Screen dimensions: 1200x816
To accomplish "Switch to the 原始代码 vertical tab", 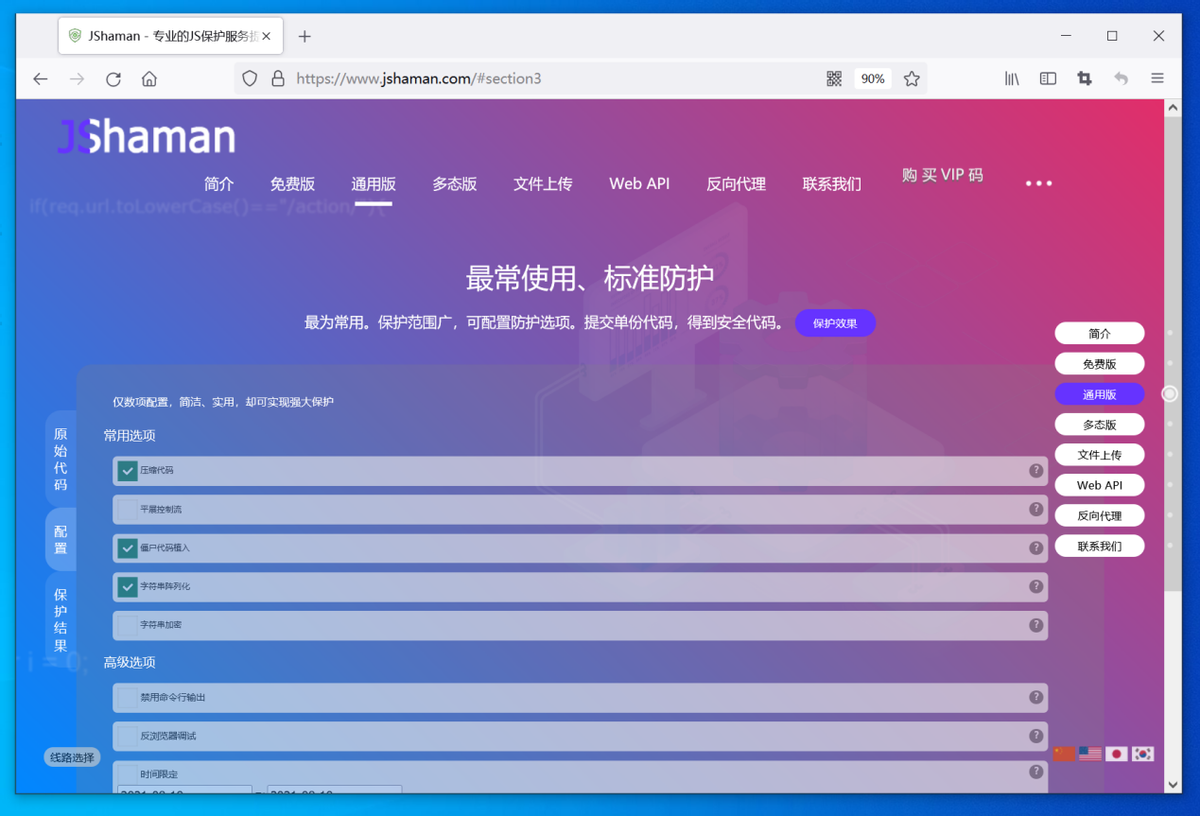I will (x=60, y=459).
